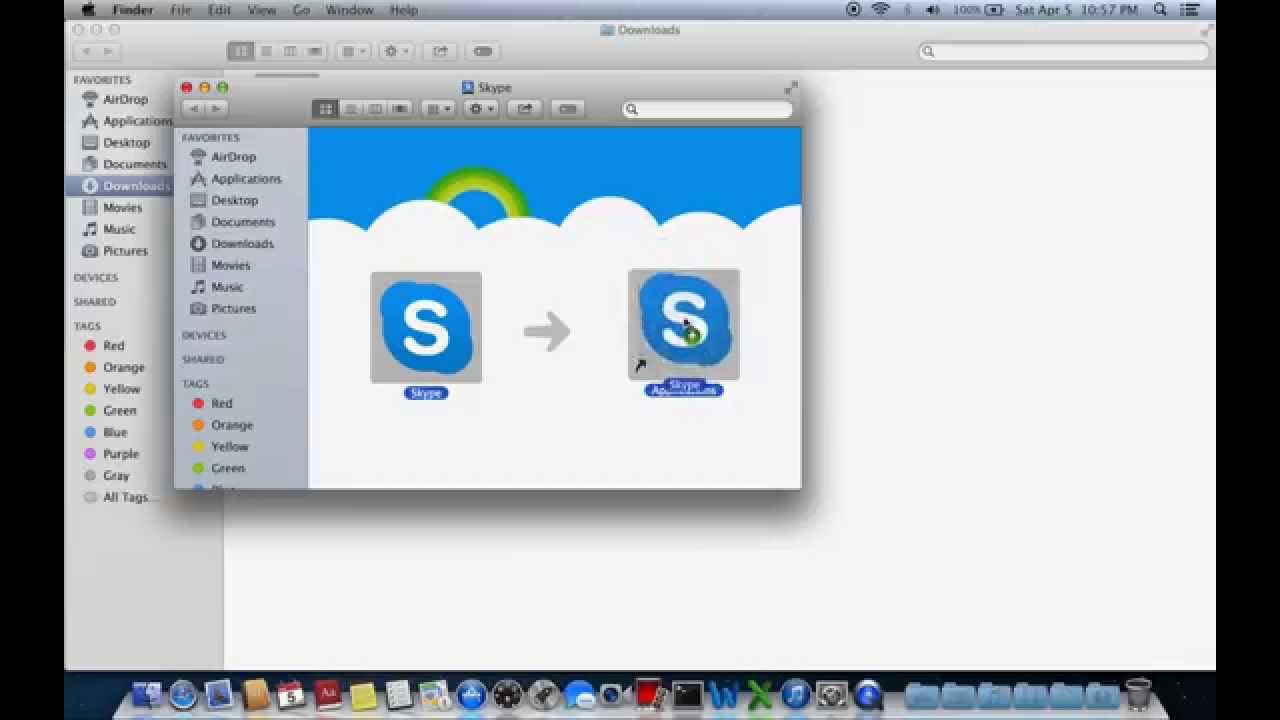The height and width of the screenshot is (720, 1280).
Task: Open Finder from the Dock
Action: tap(147, 694)
